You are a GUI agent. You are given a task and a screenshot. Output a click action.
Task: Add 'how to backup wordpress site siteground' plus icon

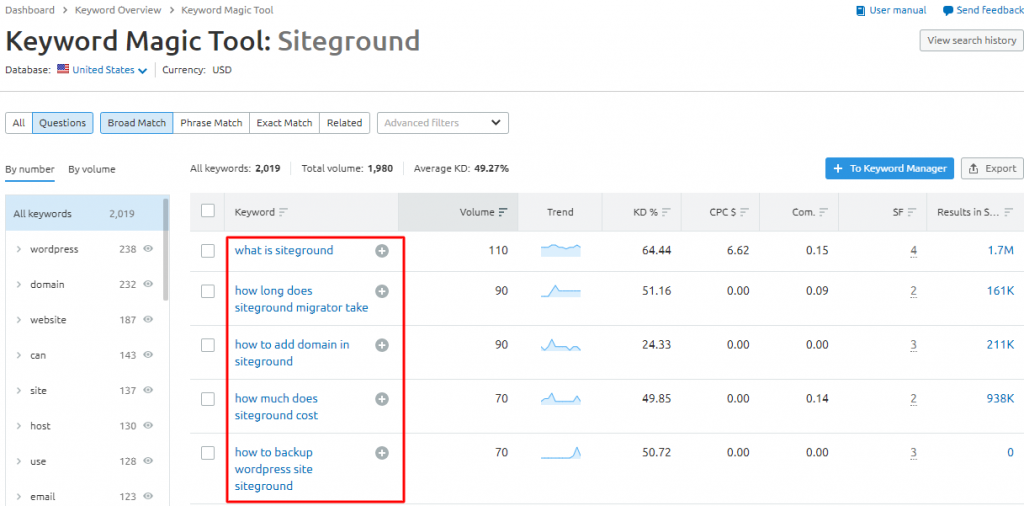point(382,452)
